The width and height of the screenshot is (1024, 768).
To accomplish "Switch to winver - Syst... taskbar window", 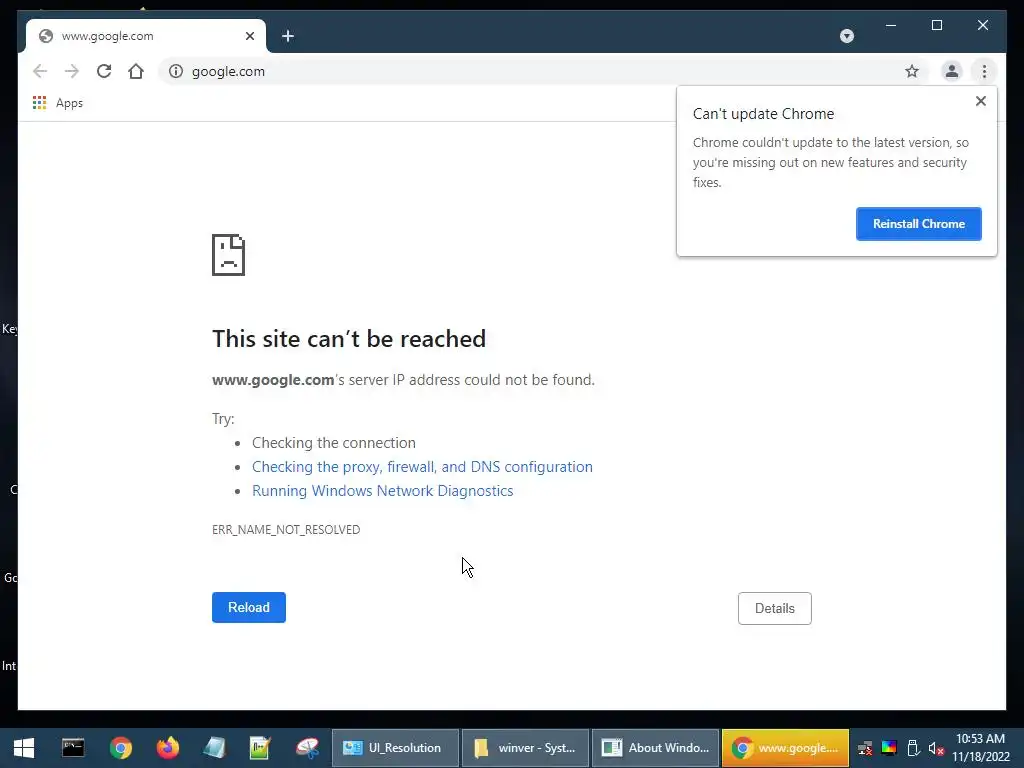I will (x=525, y=748).
